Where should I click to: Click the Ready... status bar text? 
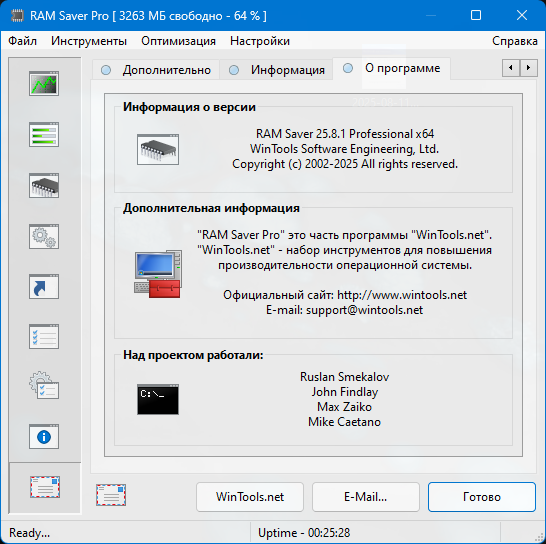point(29,533)
